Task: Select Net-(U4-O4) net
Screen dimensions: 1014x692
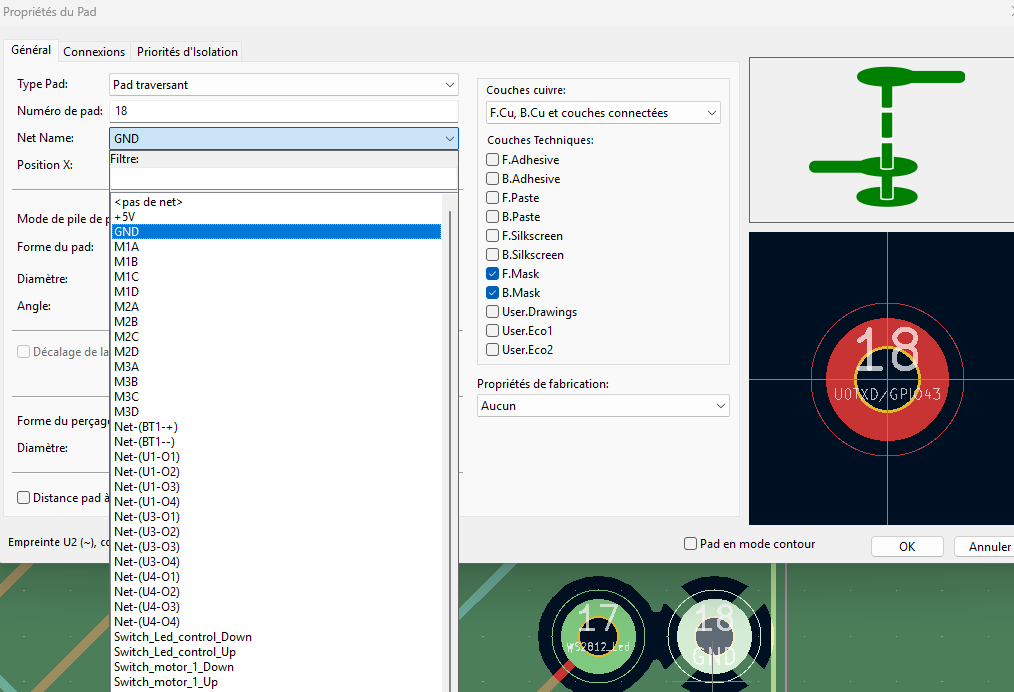Action: [276, 622]
